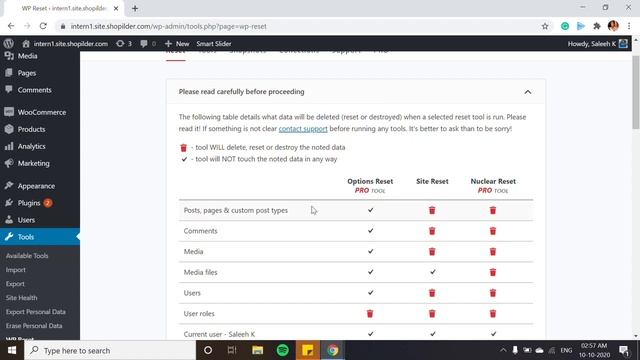Click Site Reset trash icon for Posts row
The image size is (640, 360).
pos(432,210)
